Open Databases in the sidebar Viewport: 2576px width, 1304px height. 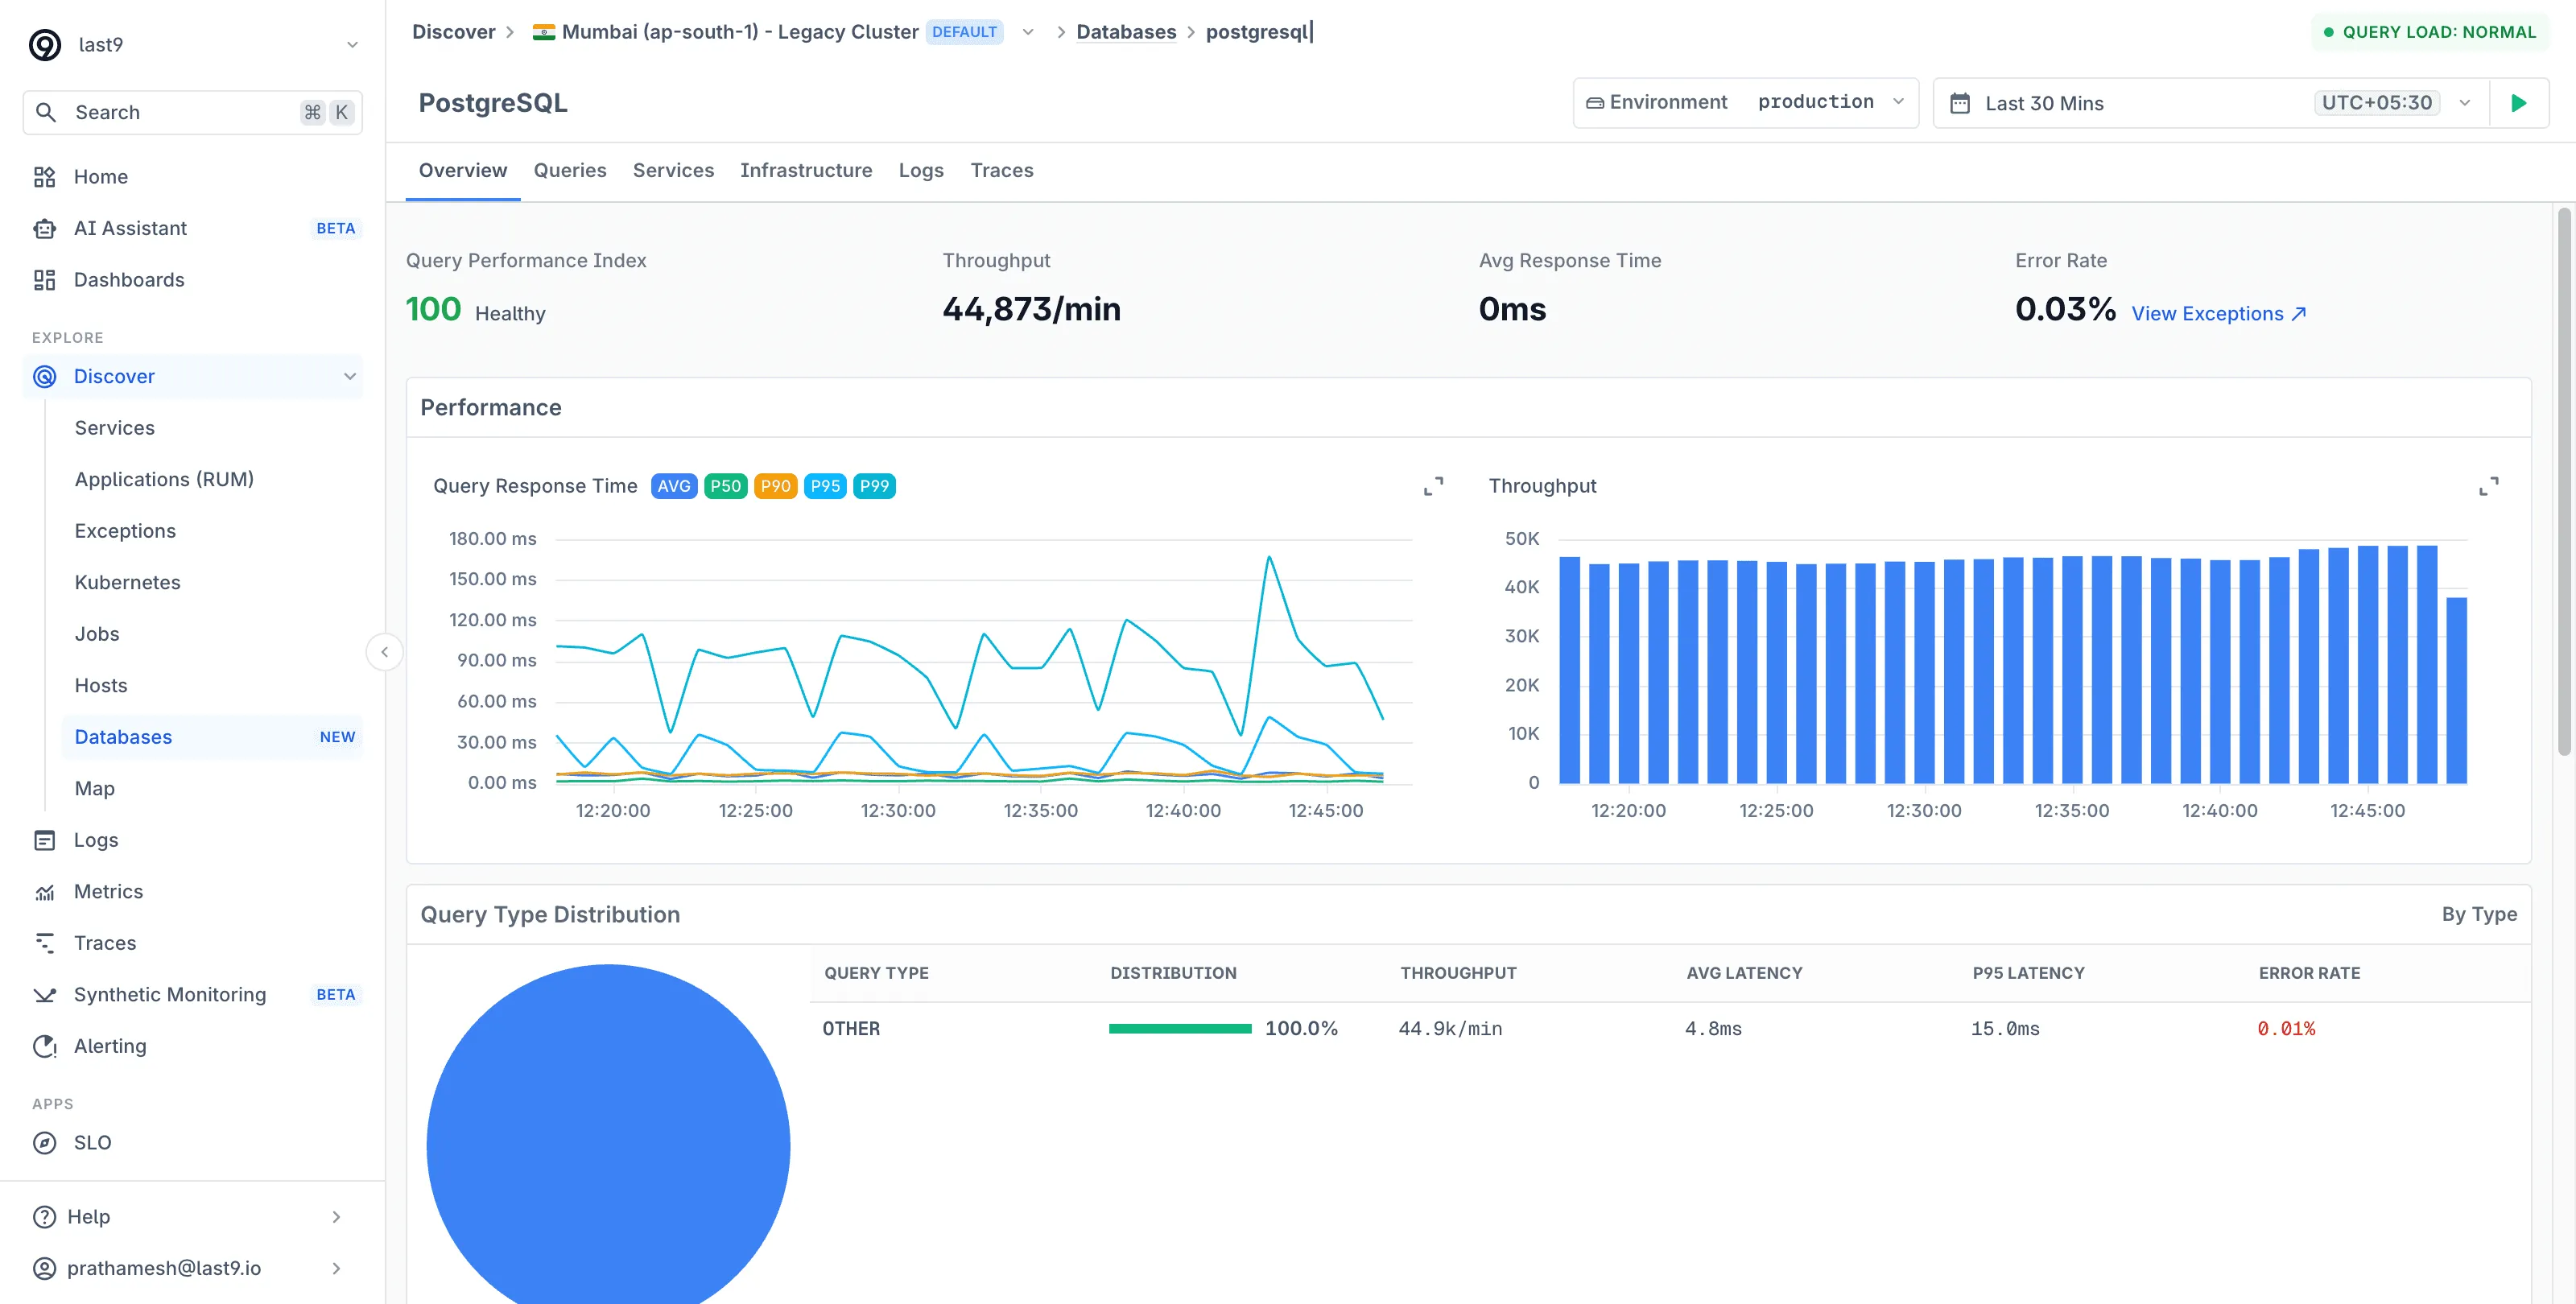pos(212,737)
